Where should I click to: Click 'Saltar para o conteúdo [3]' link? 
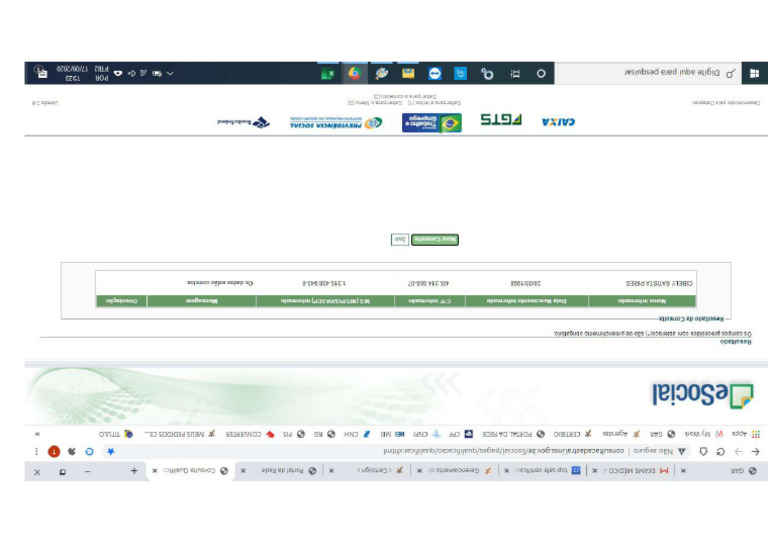point(405,96)
